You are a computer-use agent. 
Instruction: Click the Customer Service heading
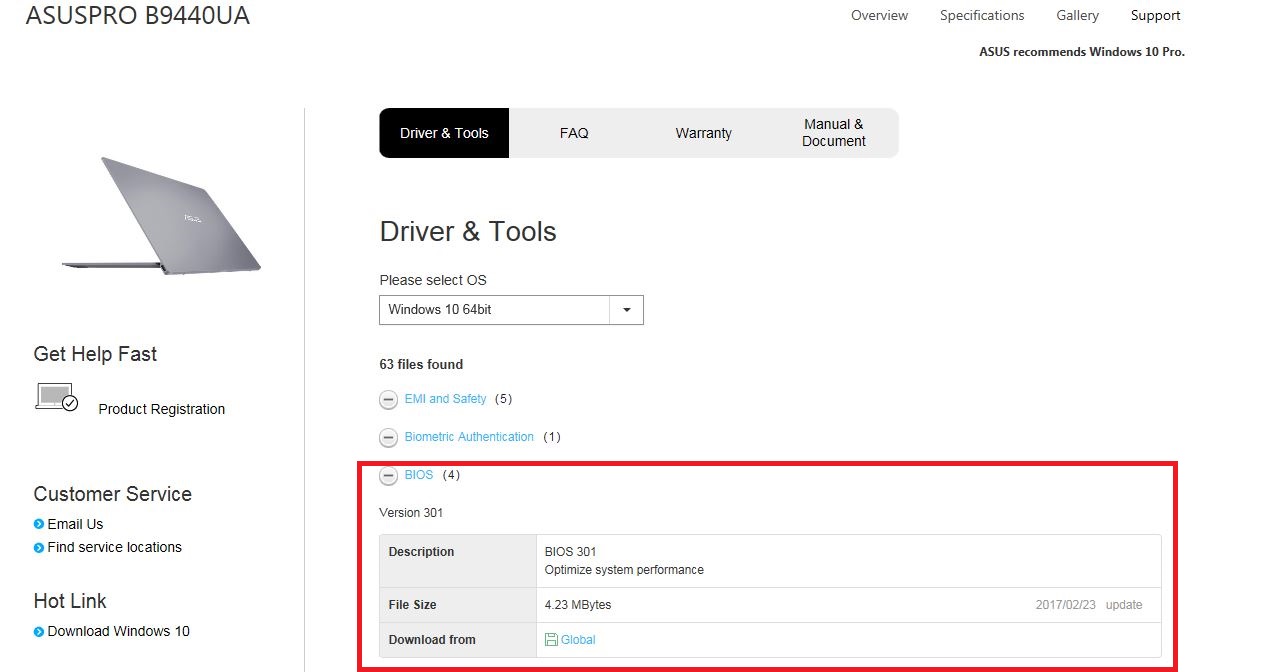pyautogui.click(x=113, y=494)
